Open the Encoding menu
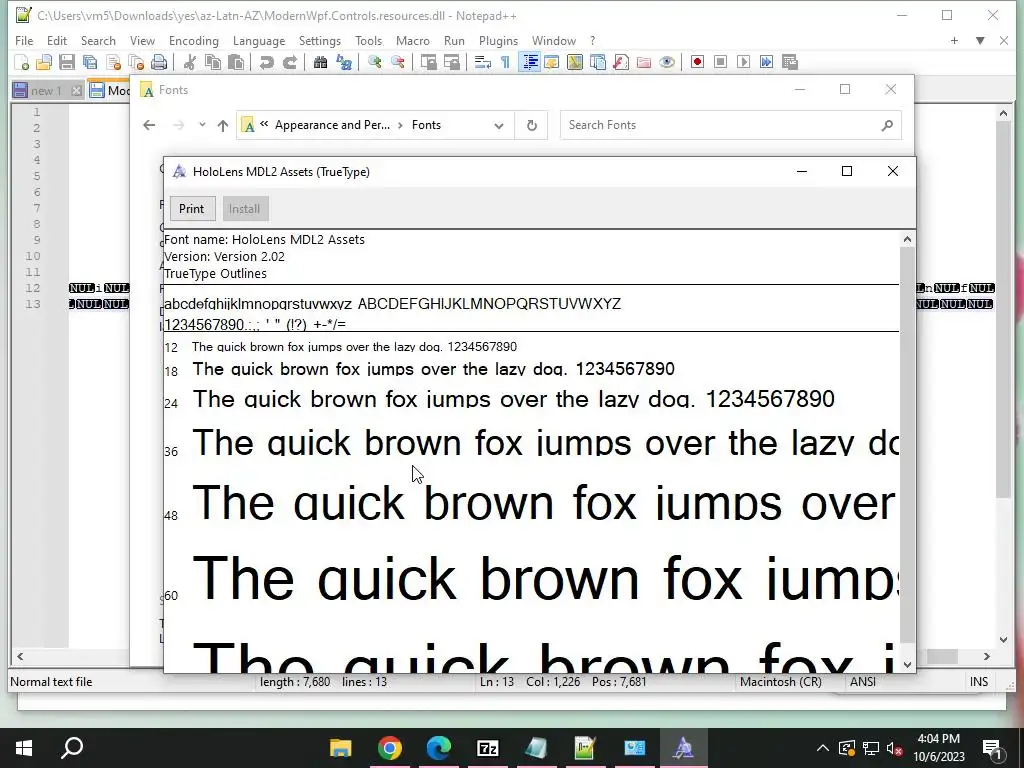 [194, 40]
